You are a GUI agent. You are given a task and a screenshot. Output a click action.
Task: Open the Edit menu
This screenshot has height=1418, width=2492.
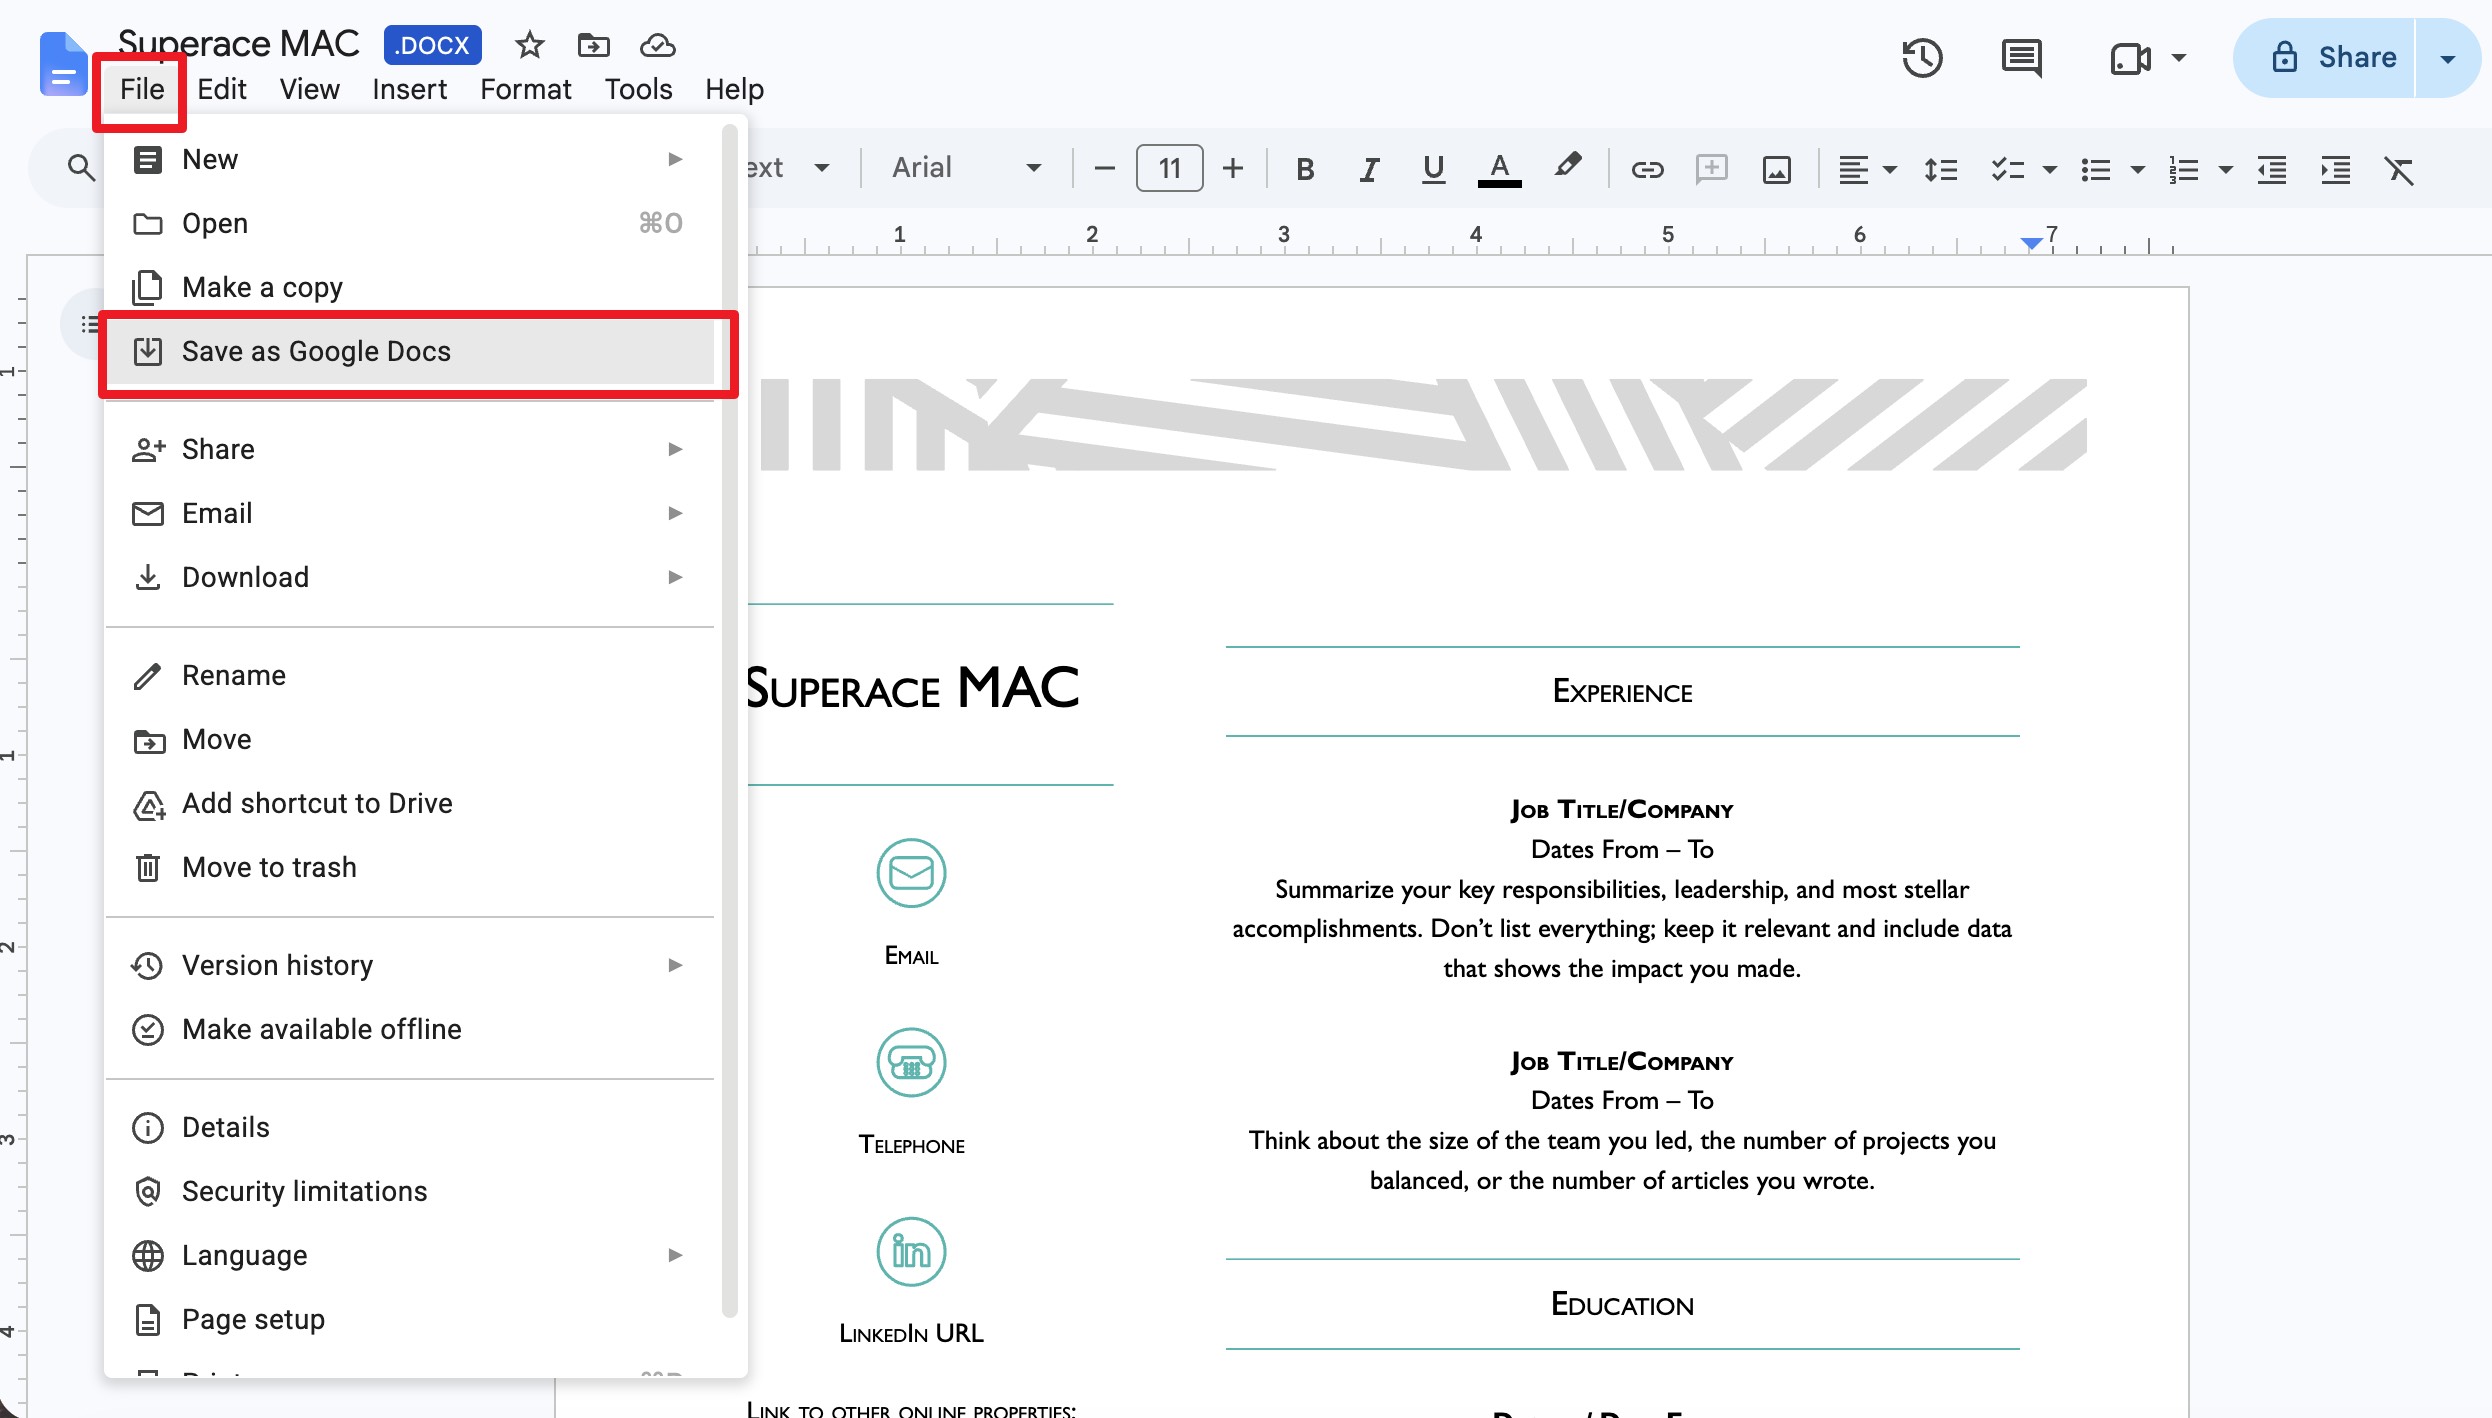tap(221, 89)
